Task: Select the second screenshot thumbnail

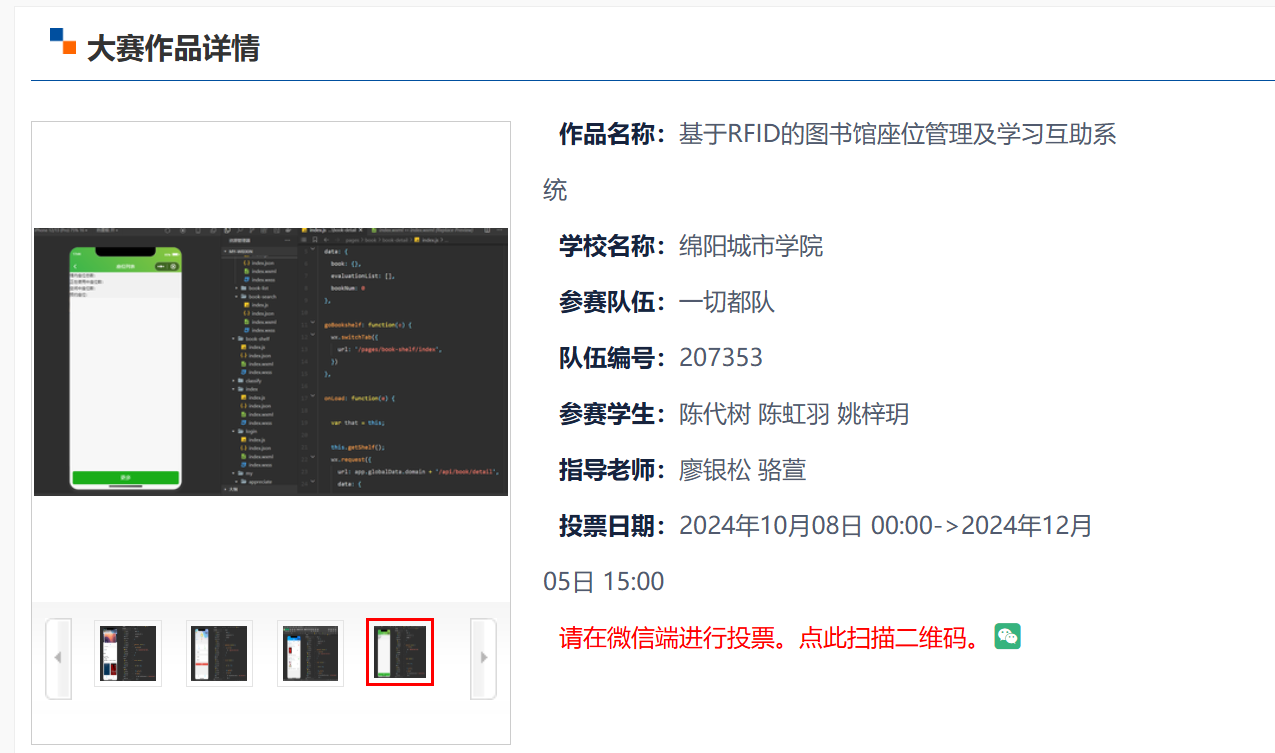Action: pos(219,654)
